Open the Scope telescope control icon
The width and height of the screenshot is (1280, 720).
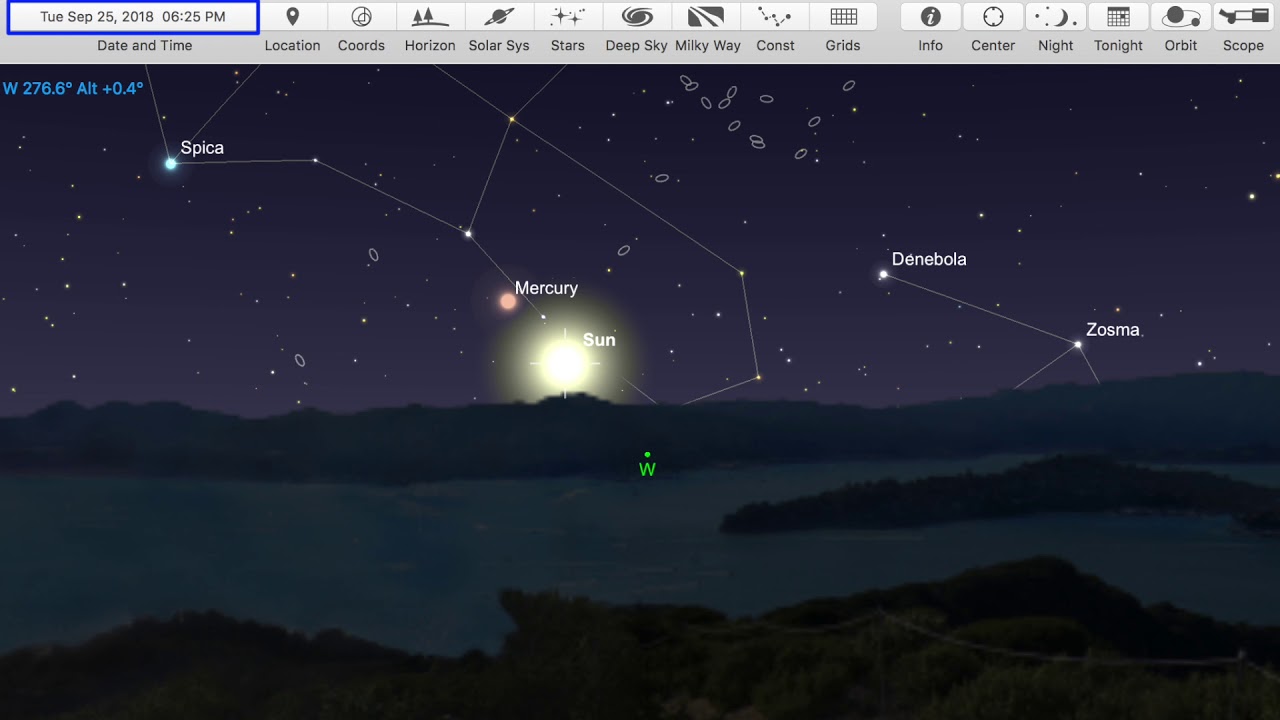tap(1243, 17)
